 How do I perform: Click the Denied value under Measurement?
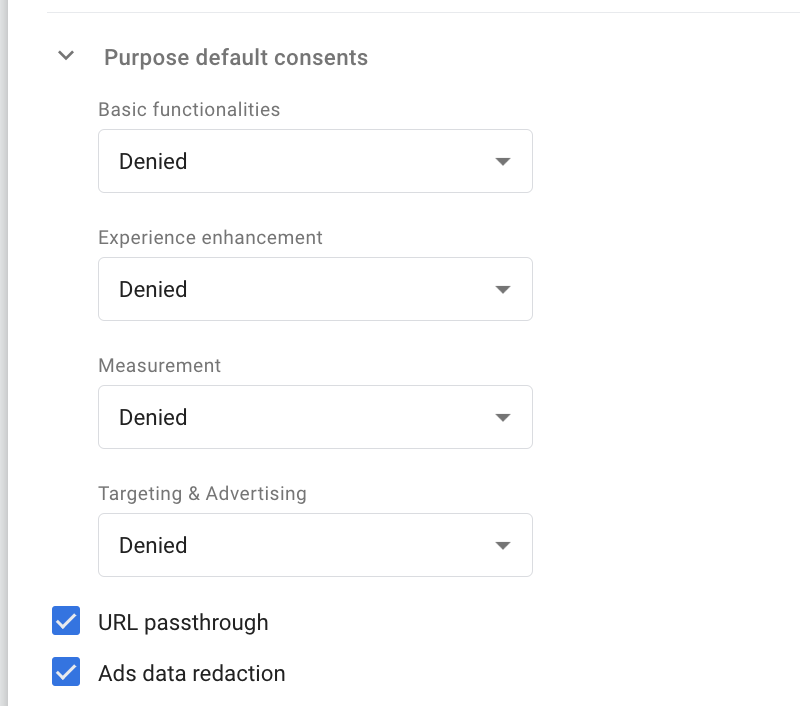[153, 417]
